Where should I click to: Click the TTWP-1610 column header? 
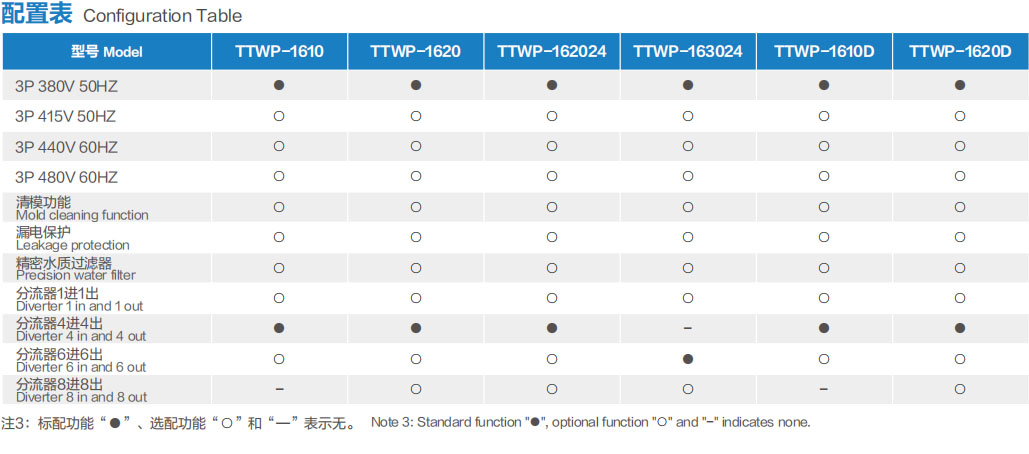[x=279, y=51]
